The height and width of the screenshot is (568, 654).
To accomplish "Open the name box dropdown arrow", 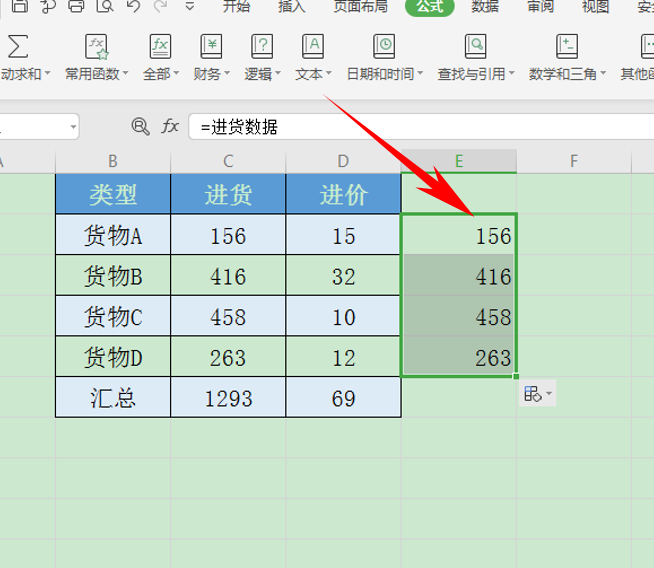I will (73, 126).
